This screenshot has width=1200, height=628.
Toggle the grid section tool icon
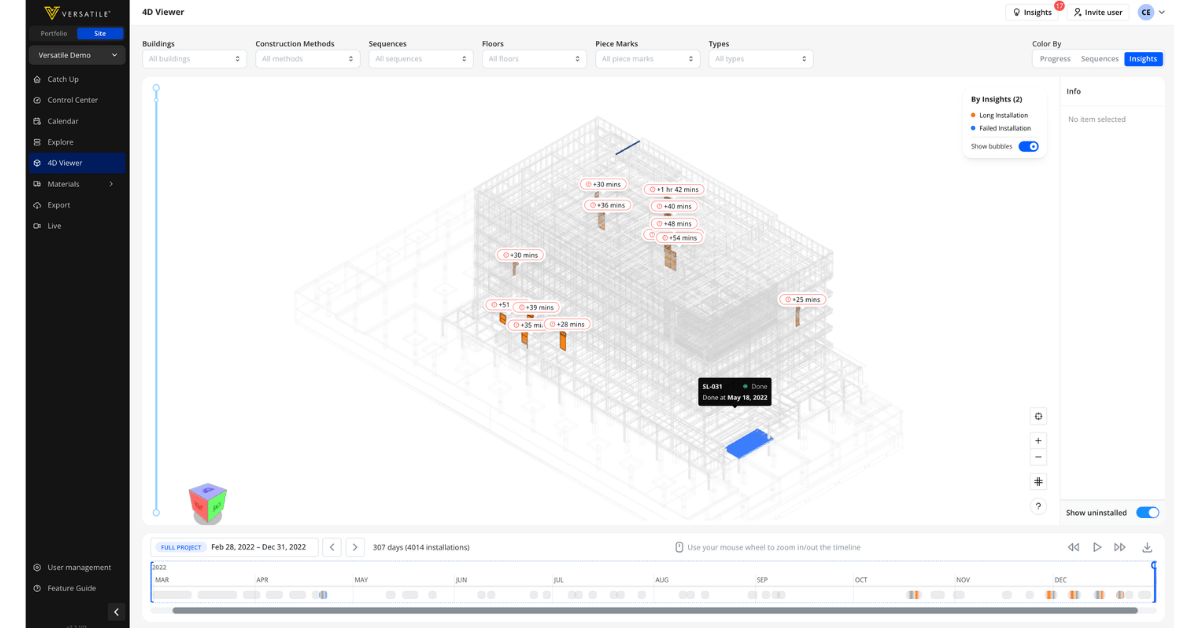tap(1038, 482)
